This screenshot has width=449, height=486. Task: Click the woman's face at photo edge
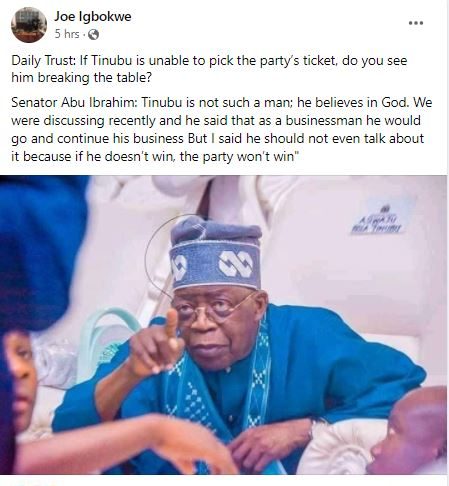(21, 378)
